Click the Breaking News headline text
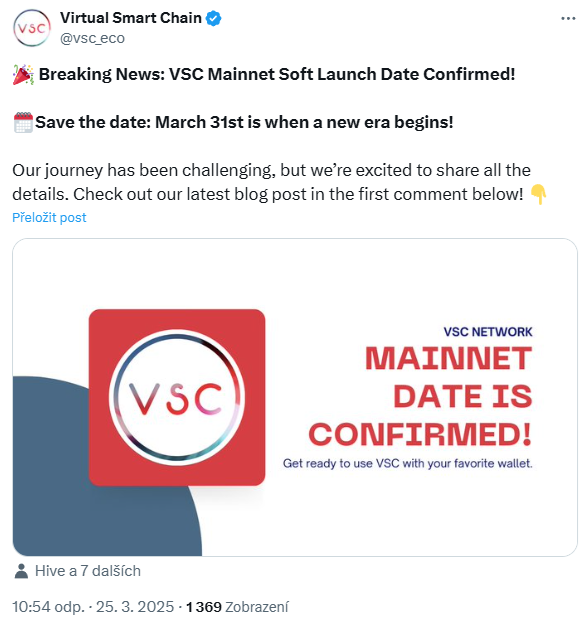Screen dimensions: 588x623 click(x=277, y=74)
